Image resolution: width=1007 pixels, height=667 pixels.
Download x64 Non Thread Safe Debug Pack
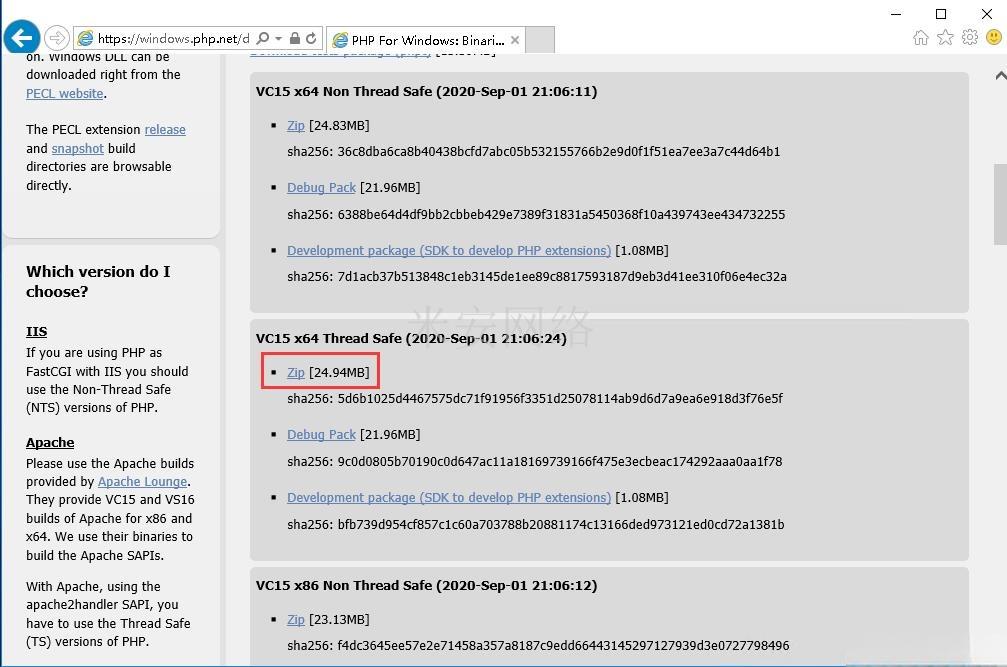tap(321, 187)
